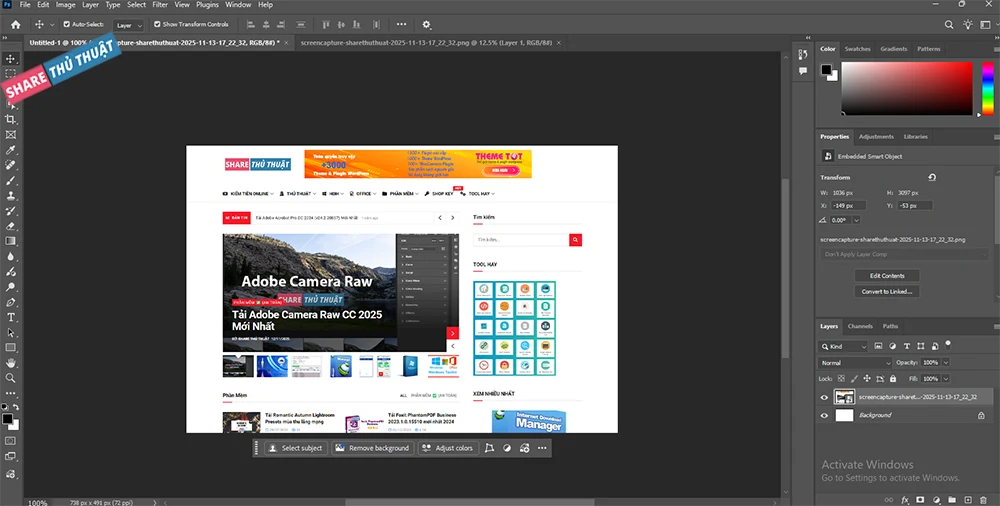
Task: Hide the screencapture smart object layer
Action: 824,397
